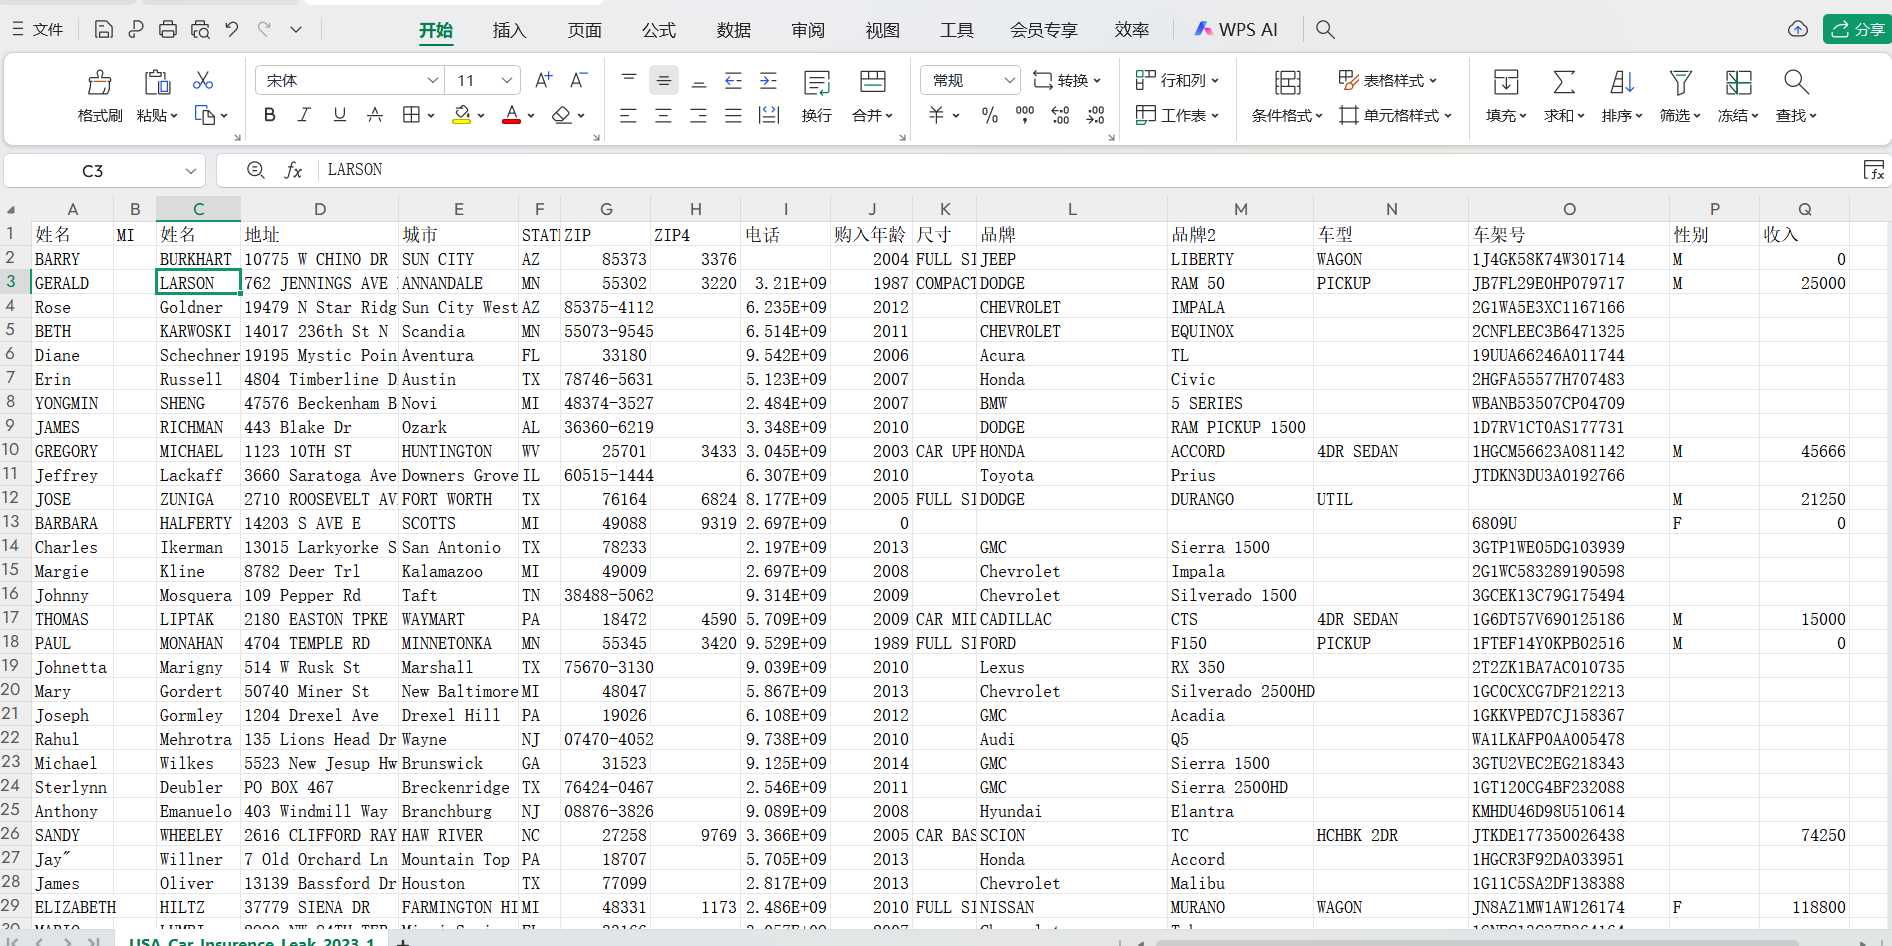Toggle align text right
The height and width of the screenshot is (946, 1892).
coord(698,115)
